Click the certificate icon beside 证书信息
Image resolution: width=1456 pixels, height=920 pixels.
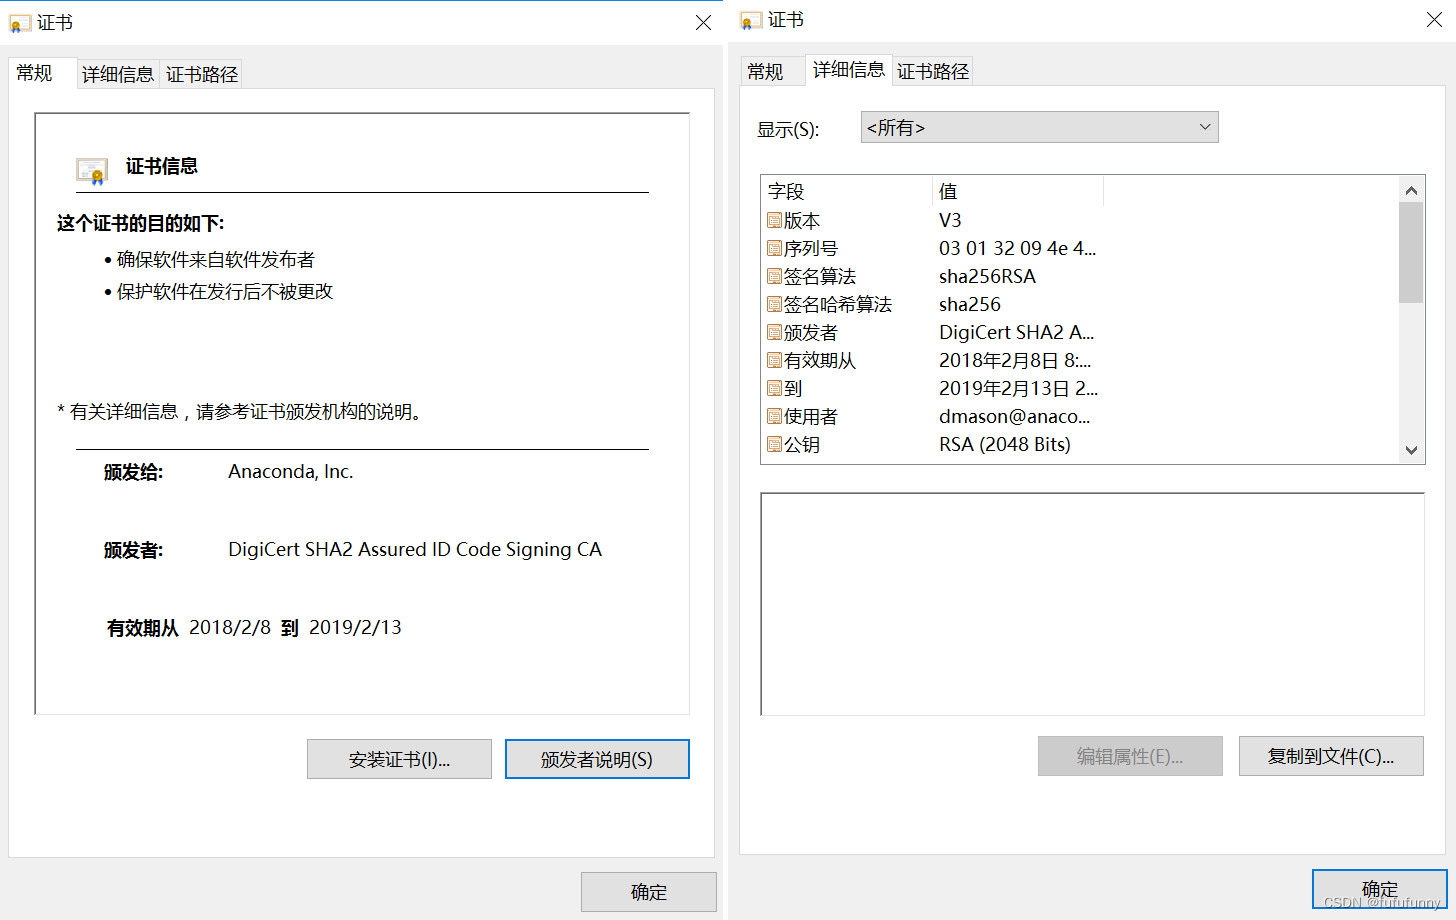92,171
